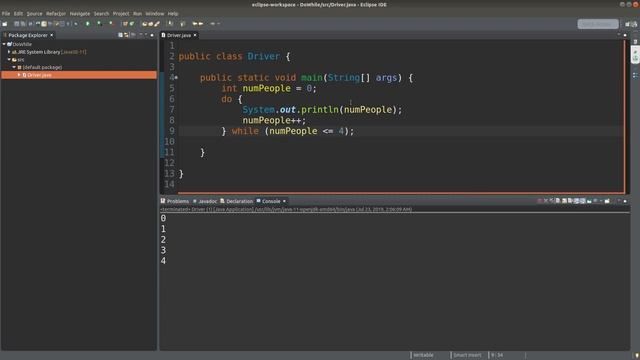This screenshot has width=640, height=360.
Task: Open the Refactor menu
Action: (56, 13)
